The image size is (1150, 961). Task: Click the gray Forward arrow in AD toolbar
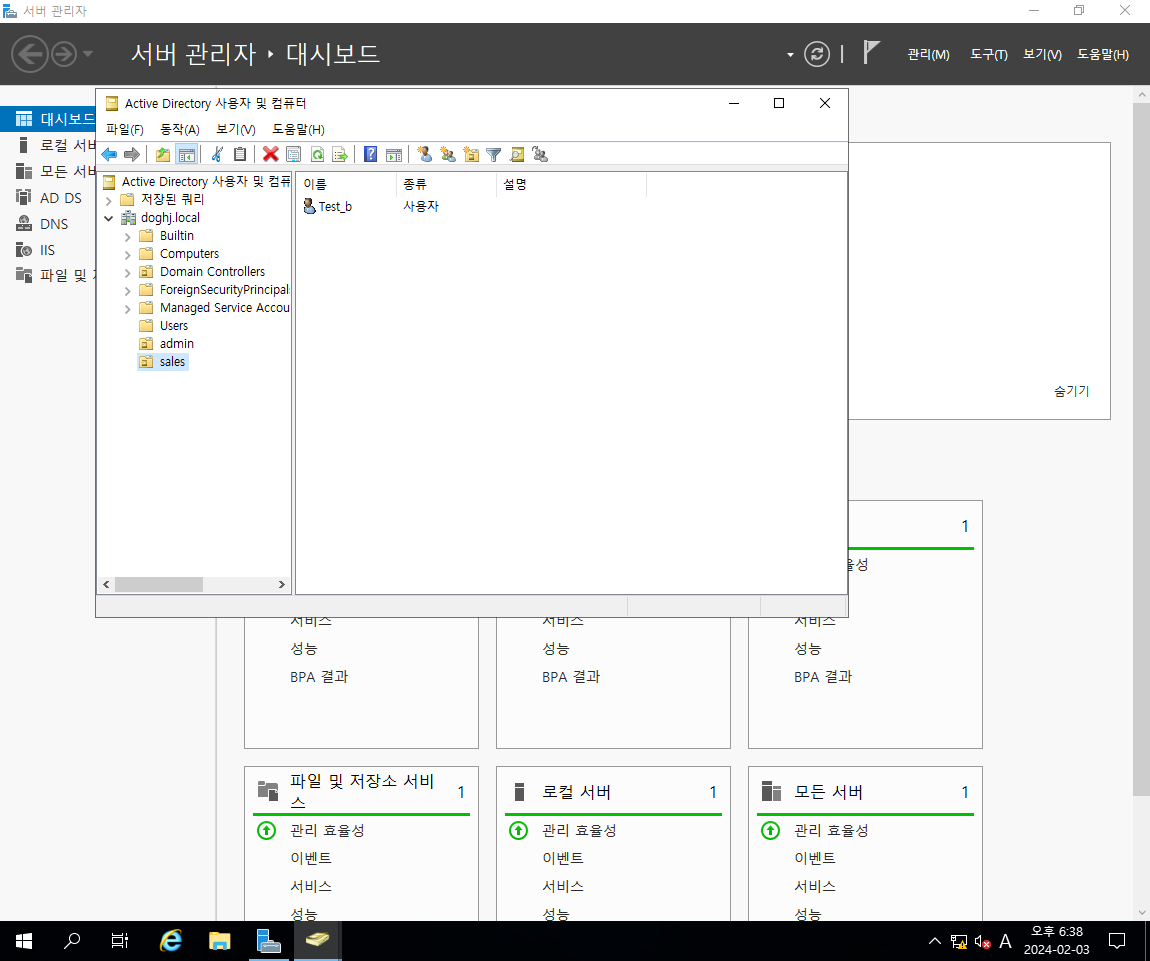132,154
